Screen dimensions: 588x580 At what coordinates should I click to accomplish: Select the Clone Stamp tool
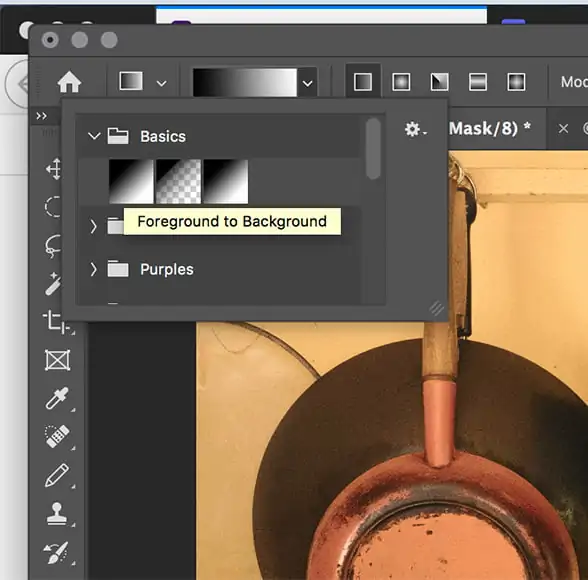pos(57,513)
